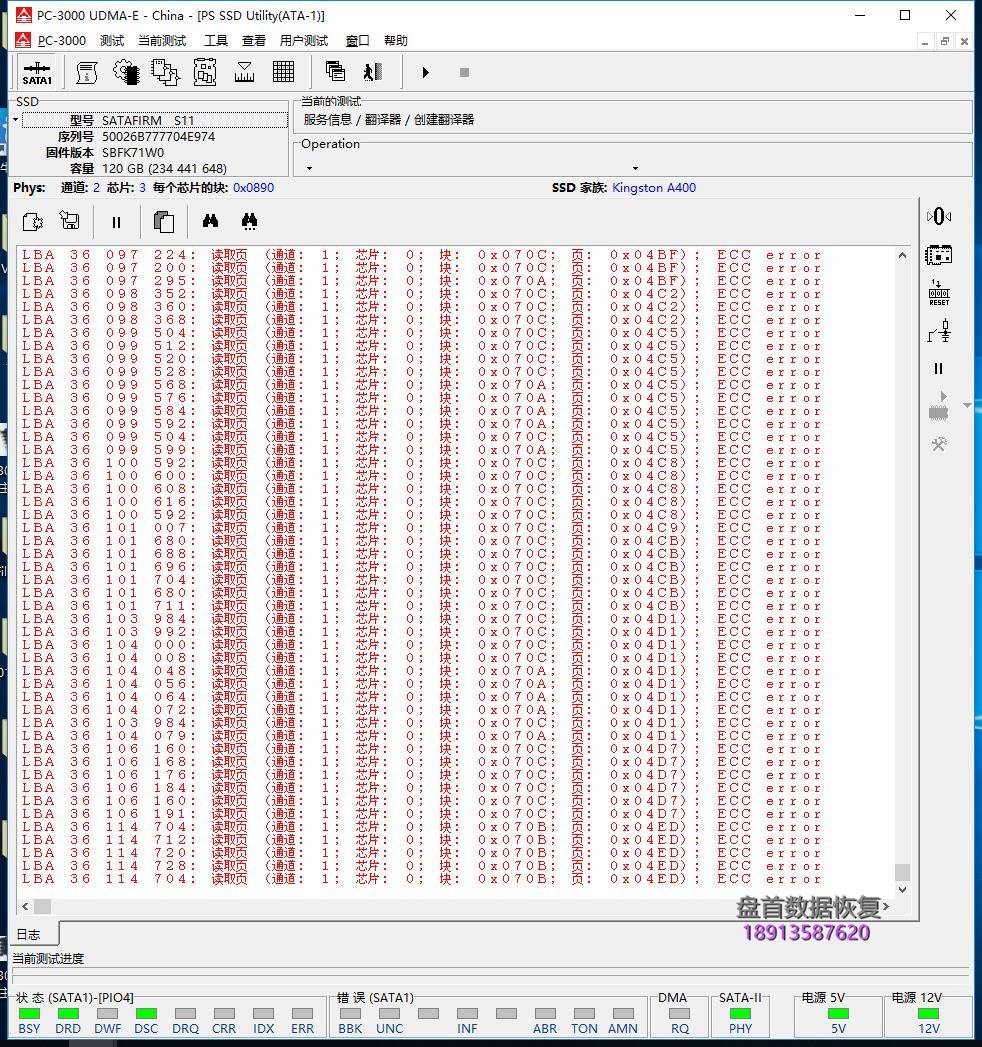
Task: Click the power switch icon in right sidebar
Action: pos(938,331)
